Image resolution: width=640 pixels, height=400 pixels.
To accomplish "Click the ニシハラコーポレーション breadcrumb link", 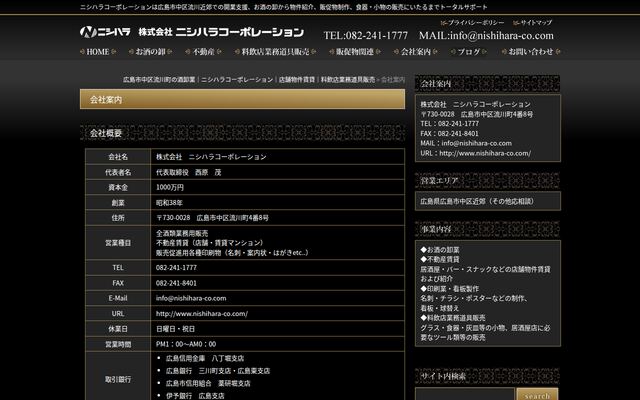I will coord(237,80).
